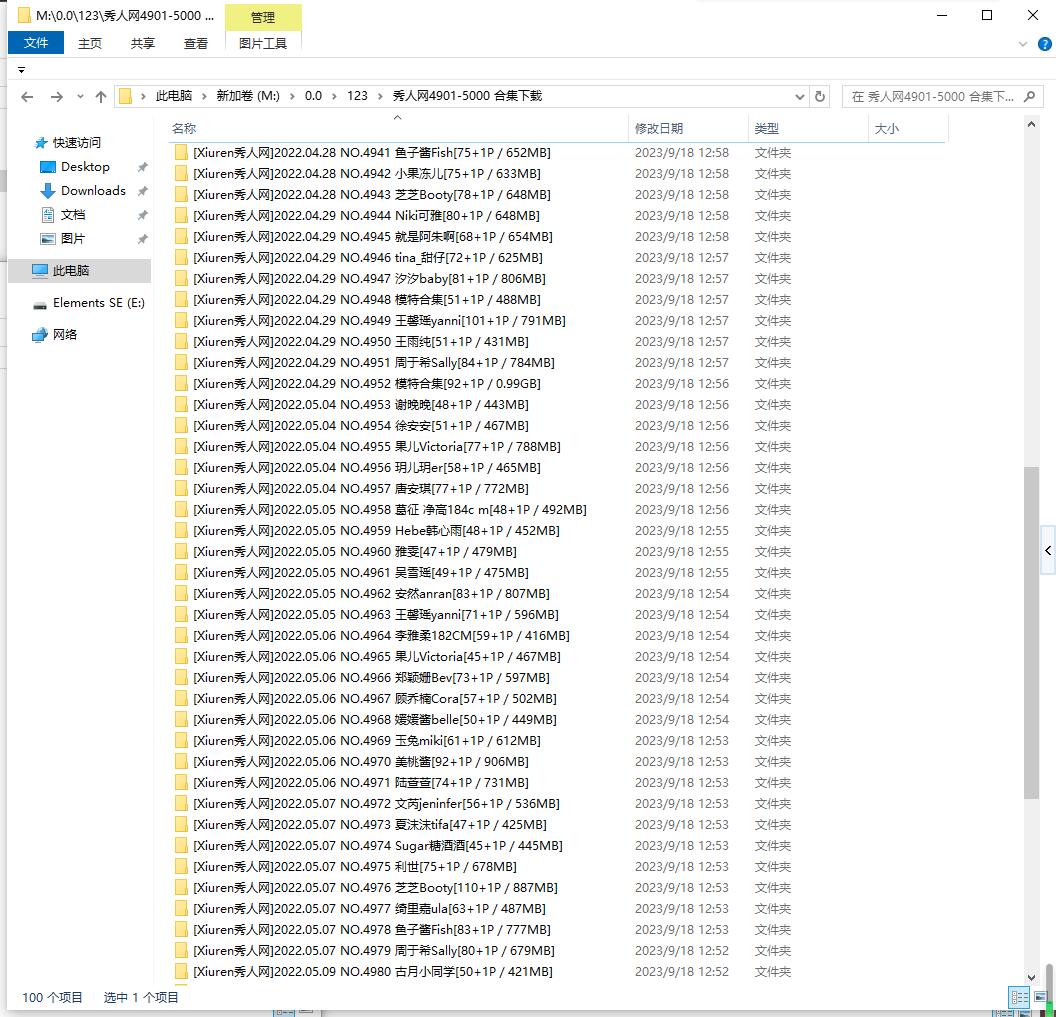Switch to the 主页 ribbon tab

[90, 43]
